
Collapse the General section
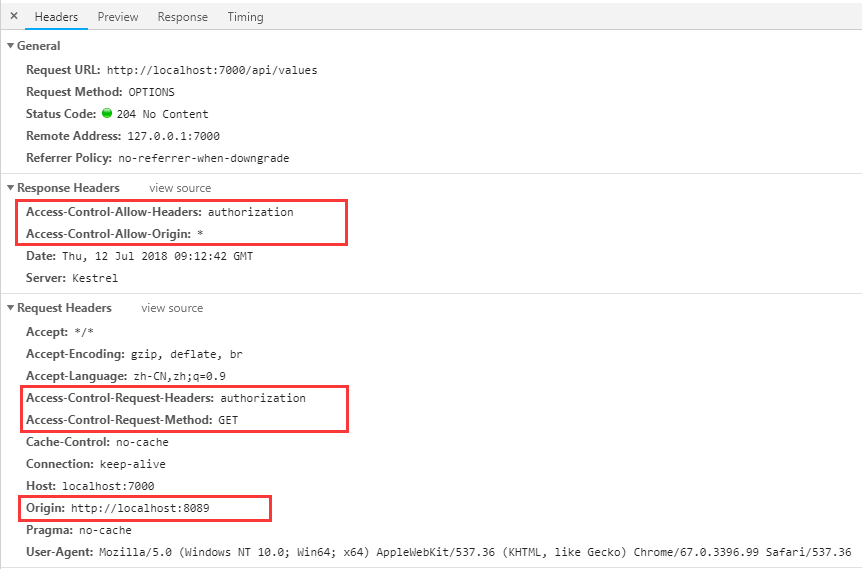[11, 46]
